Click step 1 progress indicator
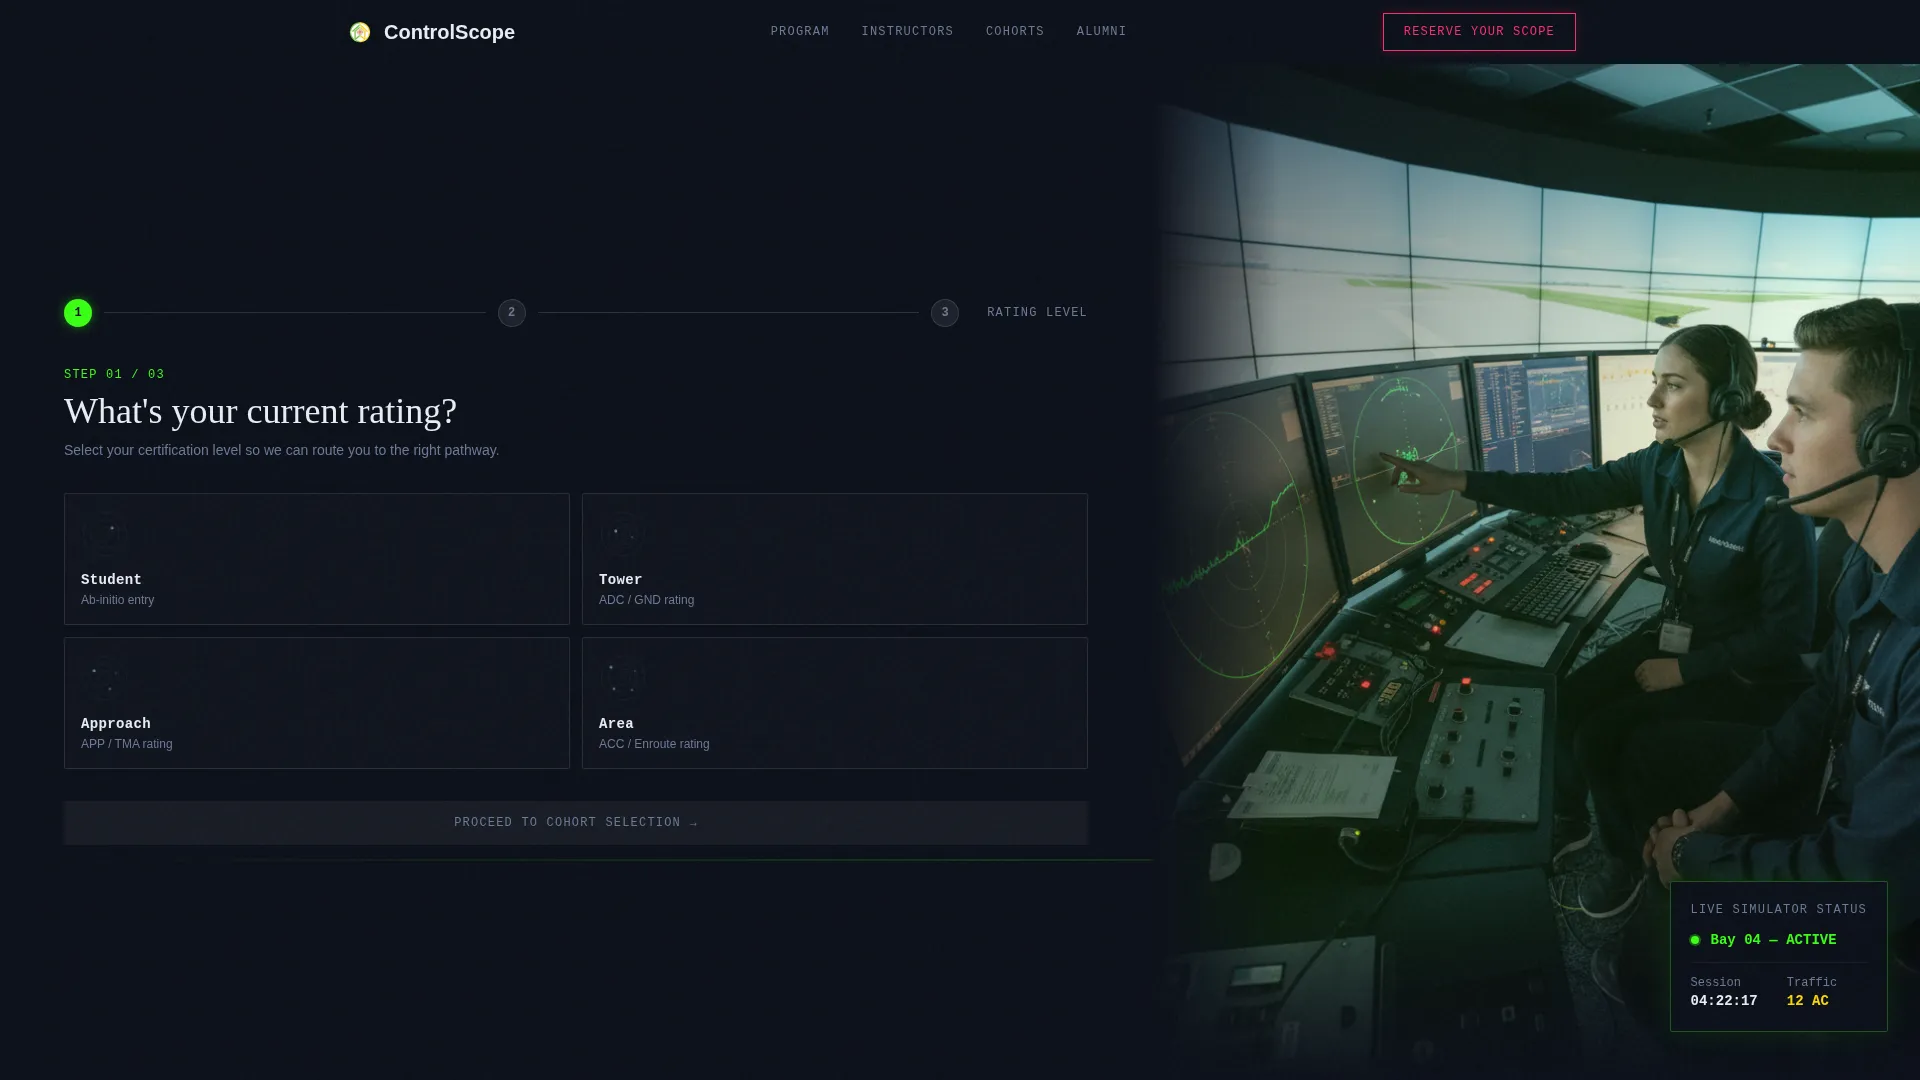Image resolution: width=1920 pixels, height=1080 pixels. pos(78,313)
